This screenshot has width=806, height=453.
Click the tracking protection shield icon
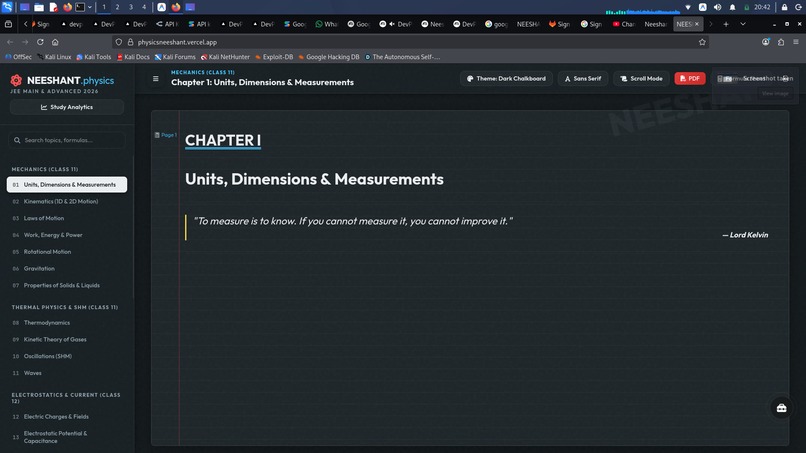119,42
